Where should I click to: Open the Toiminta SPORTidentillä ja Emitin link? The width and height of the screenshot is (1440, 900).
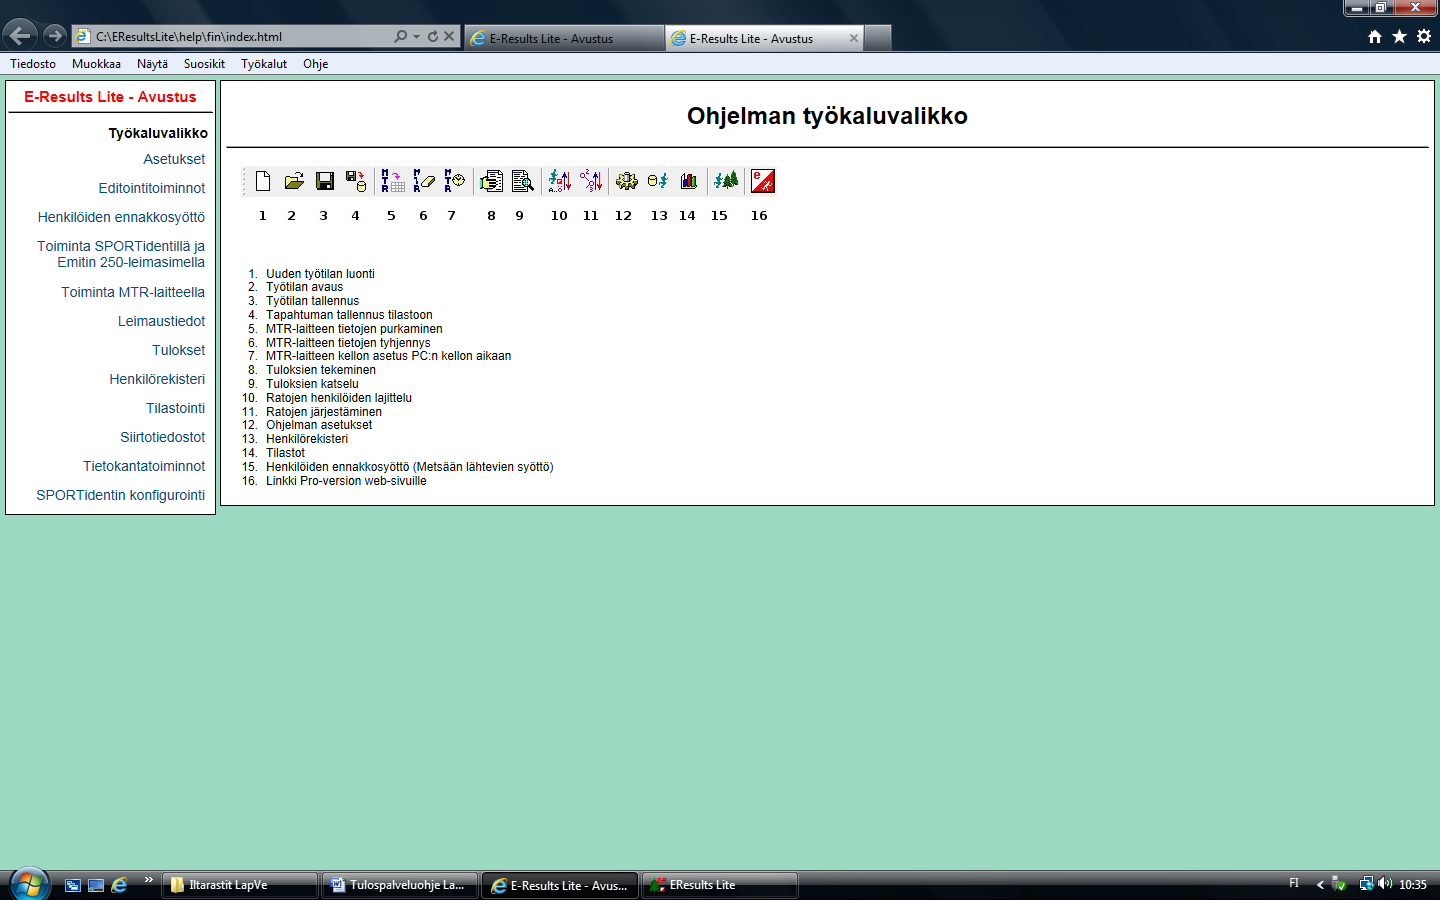[x=121, y=254]
